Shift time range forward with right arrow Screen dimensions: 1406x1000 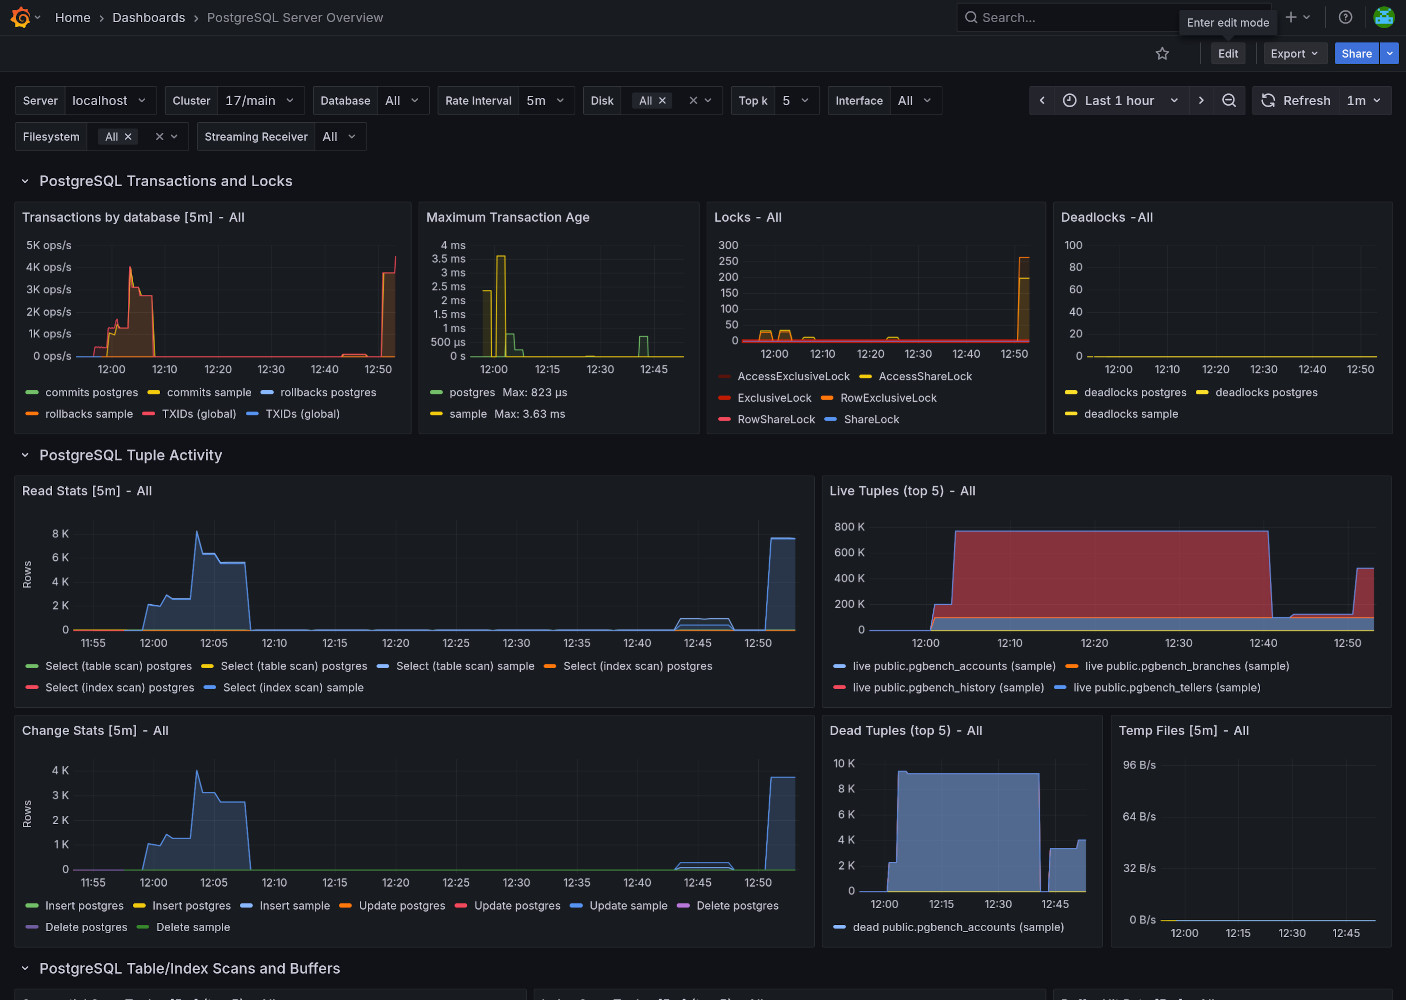pyautogui.click(x=1201, y=100)
